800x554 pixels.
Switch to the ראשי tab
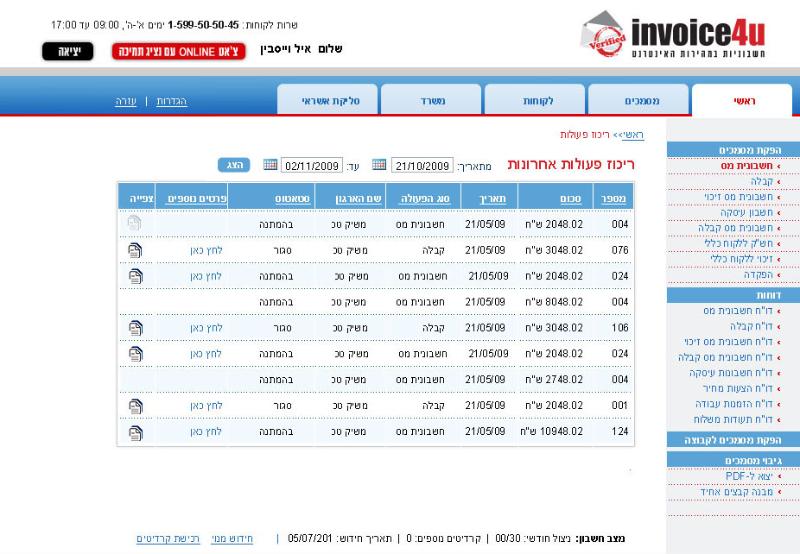pos(742,100)
